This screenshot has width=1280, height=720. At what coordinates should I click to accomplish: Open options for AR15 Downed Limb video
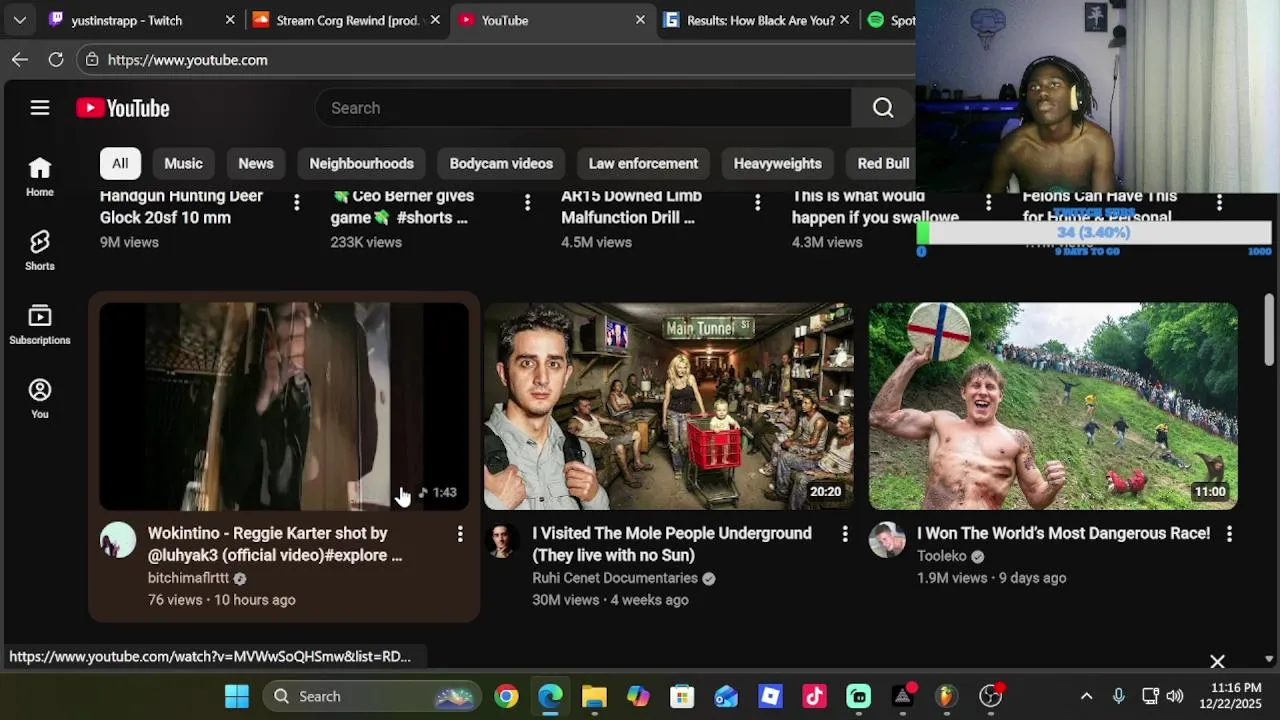coord(757,203)
